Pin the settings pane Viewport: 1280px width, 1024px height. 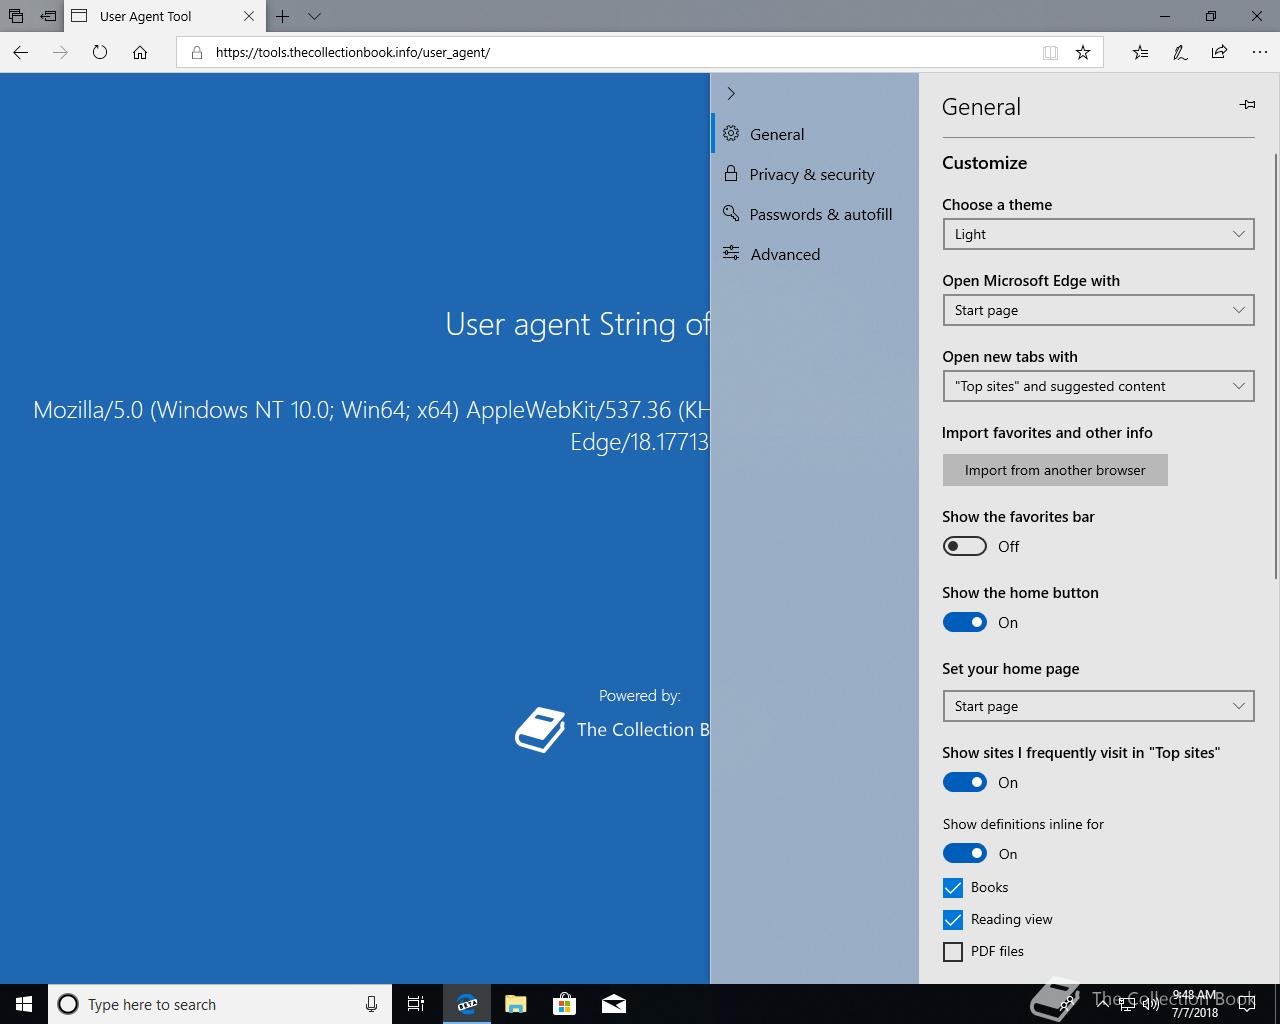tap(1247, 104)
